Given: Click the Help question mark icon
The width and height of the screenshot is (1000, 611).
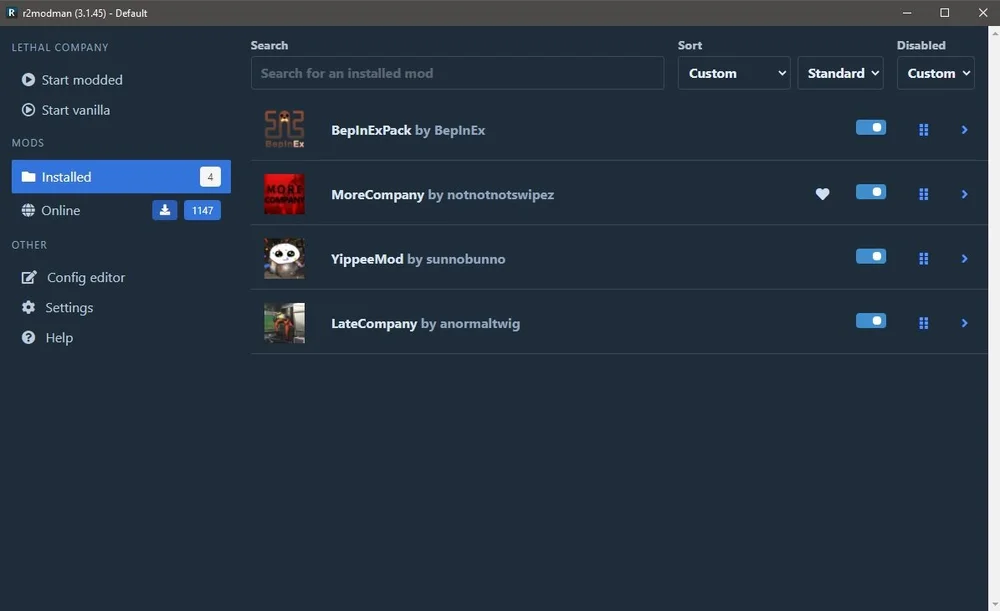Looking at the screenshot, I should pos(28,337).
